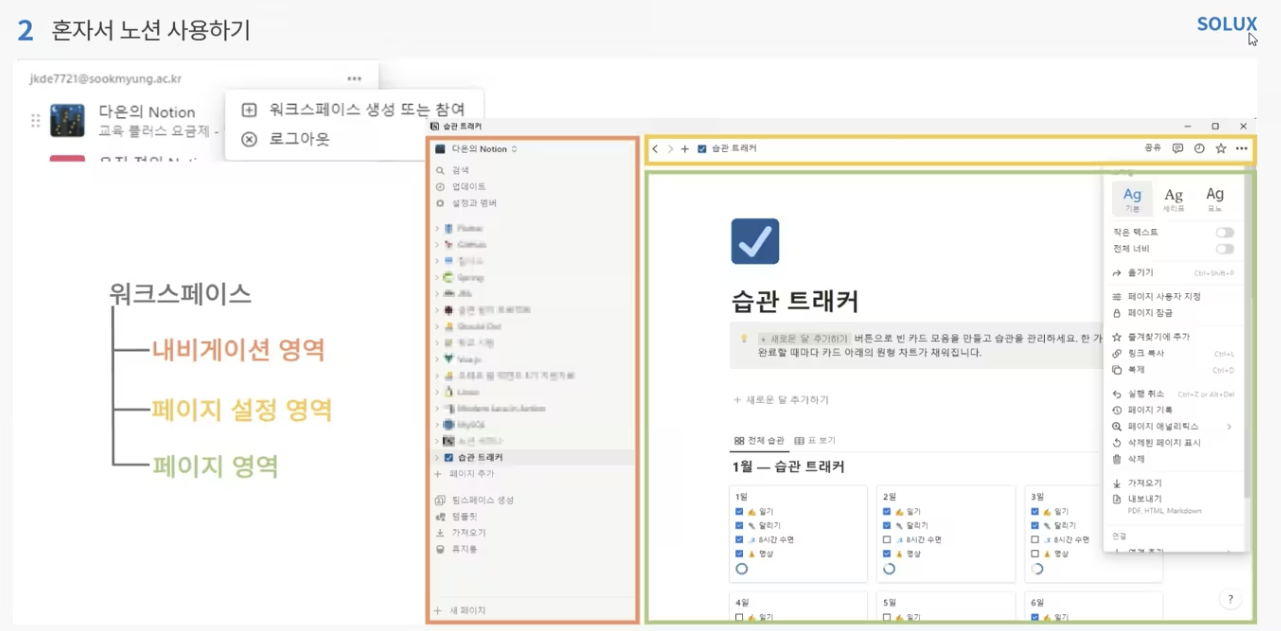
Task: Click the favorite star icon in header
Action: coord(1220,148)
